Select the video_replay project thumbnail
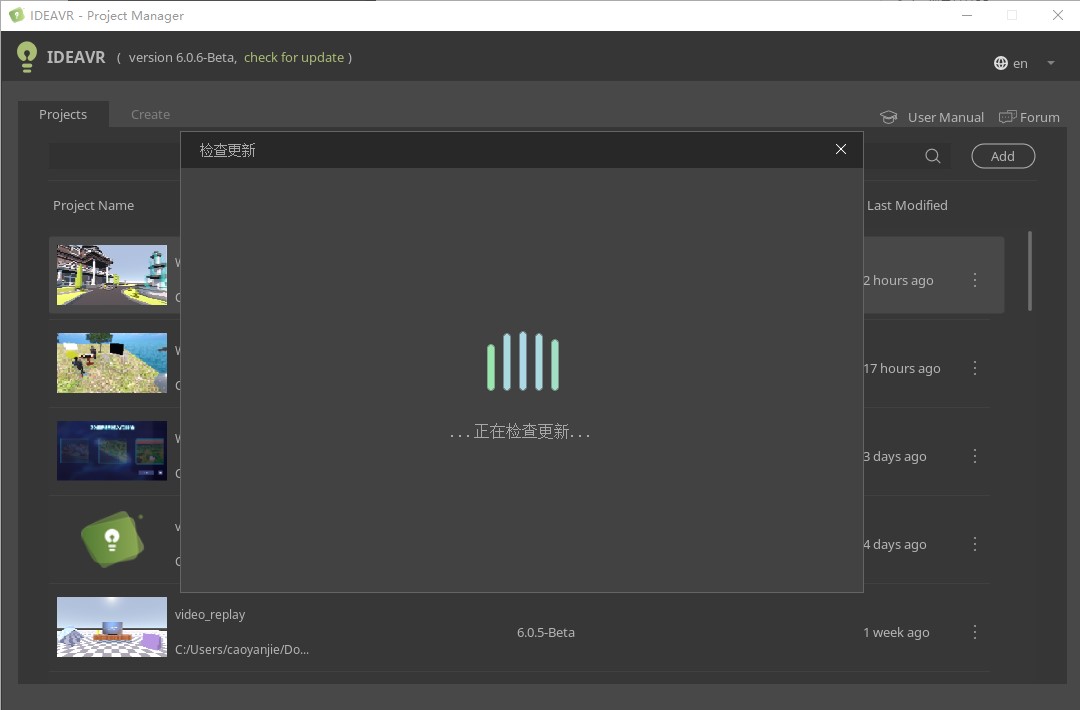The height and width of the screenshot is (710, 1080). click(112, 627)
